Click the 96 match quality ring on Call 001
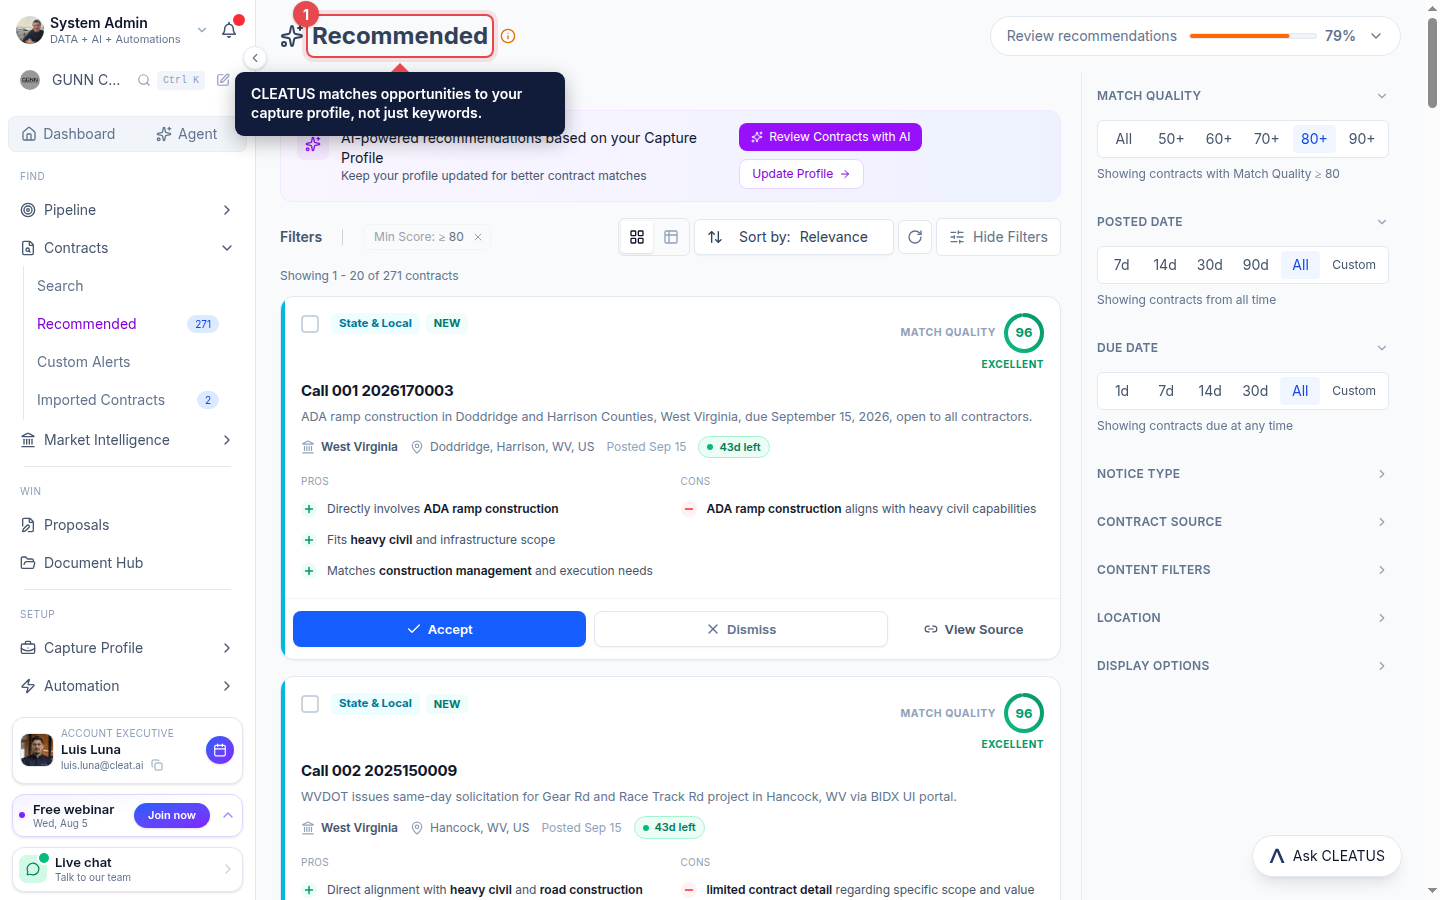The width and height of the screenshot is (1440, 900). [1024, 333]
